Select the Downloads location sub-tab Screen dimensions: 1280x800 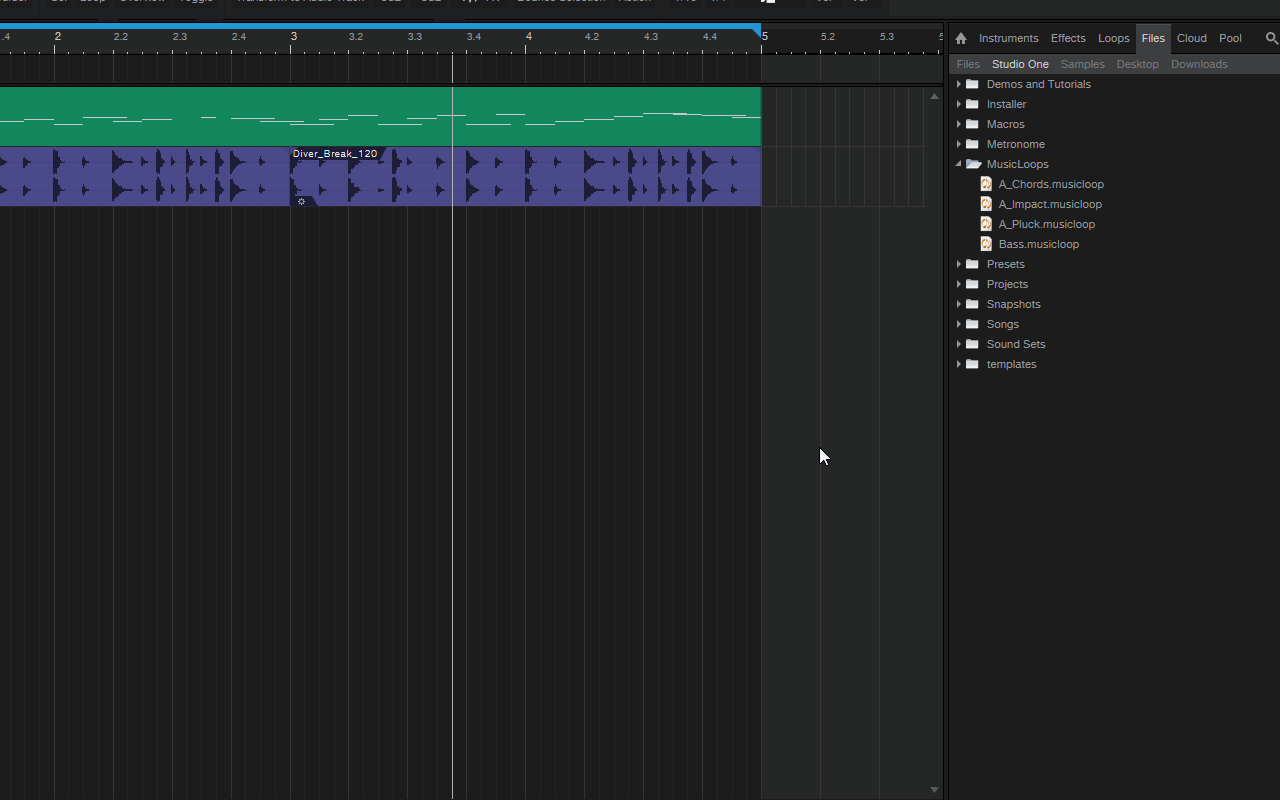pos(1199,64)
